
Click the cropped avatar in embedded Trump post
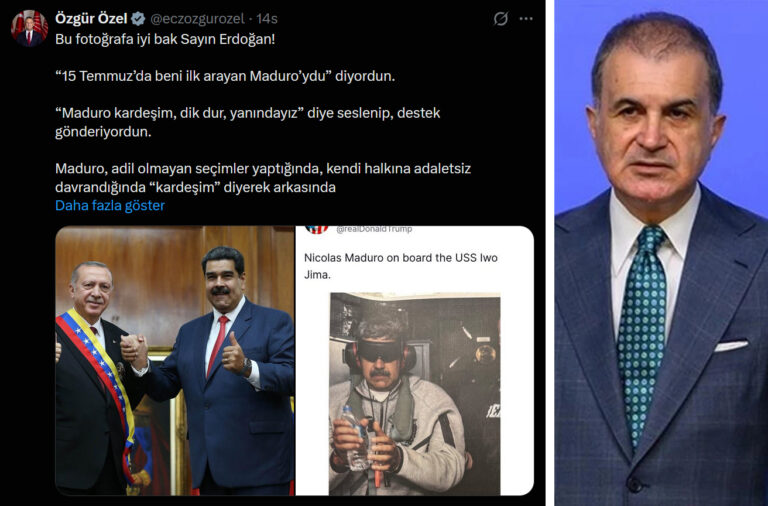[x=316, y=229]
